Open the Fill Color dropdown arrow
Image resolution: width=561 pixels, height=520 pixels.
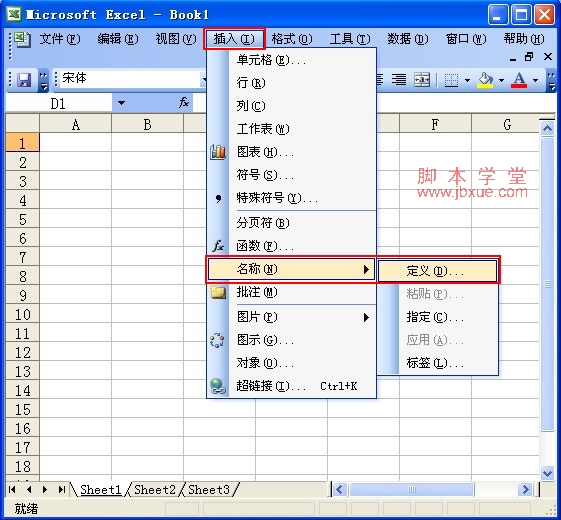(x=502, y=80)
